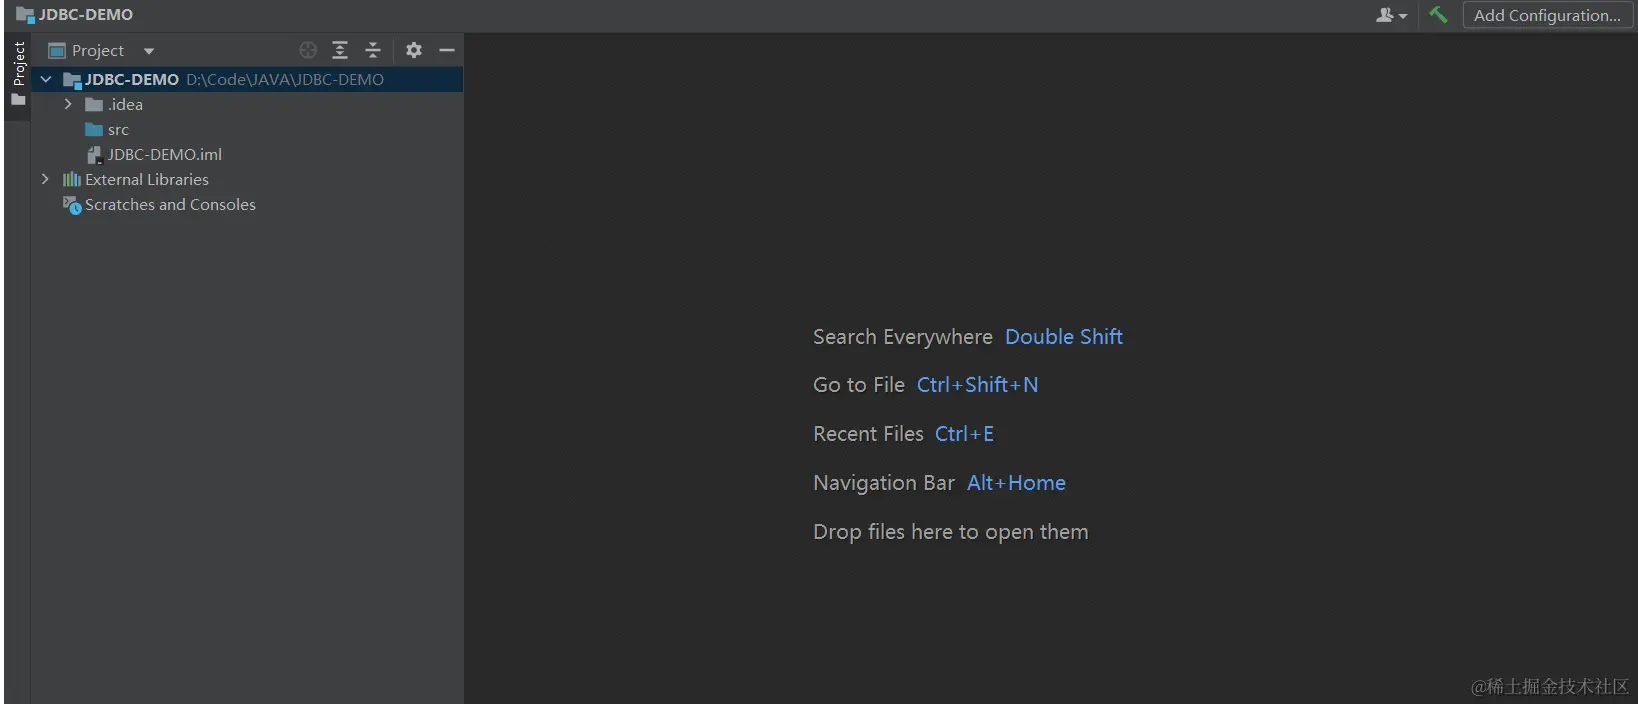Click the Expand All icon in Project panel

pos(340,50)
